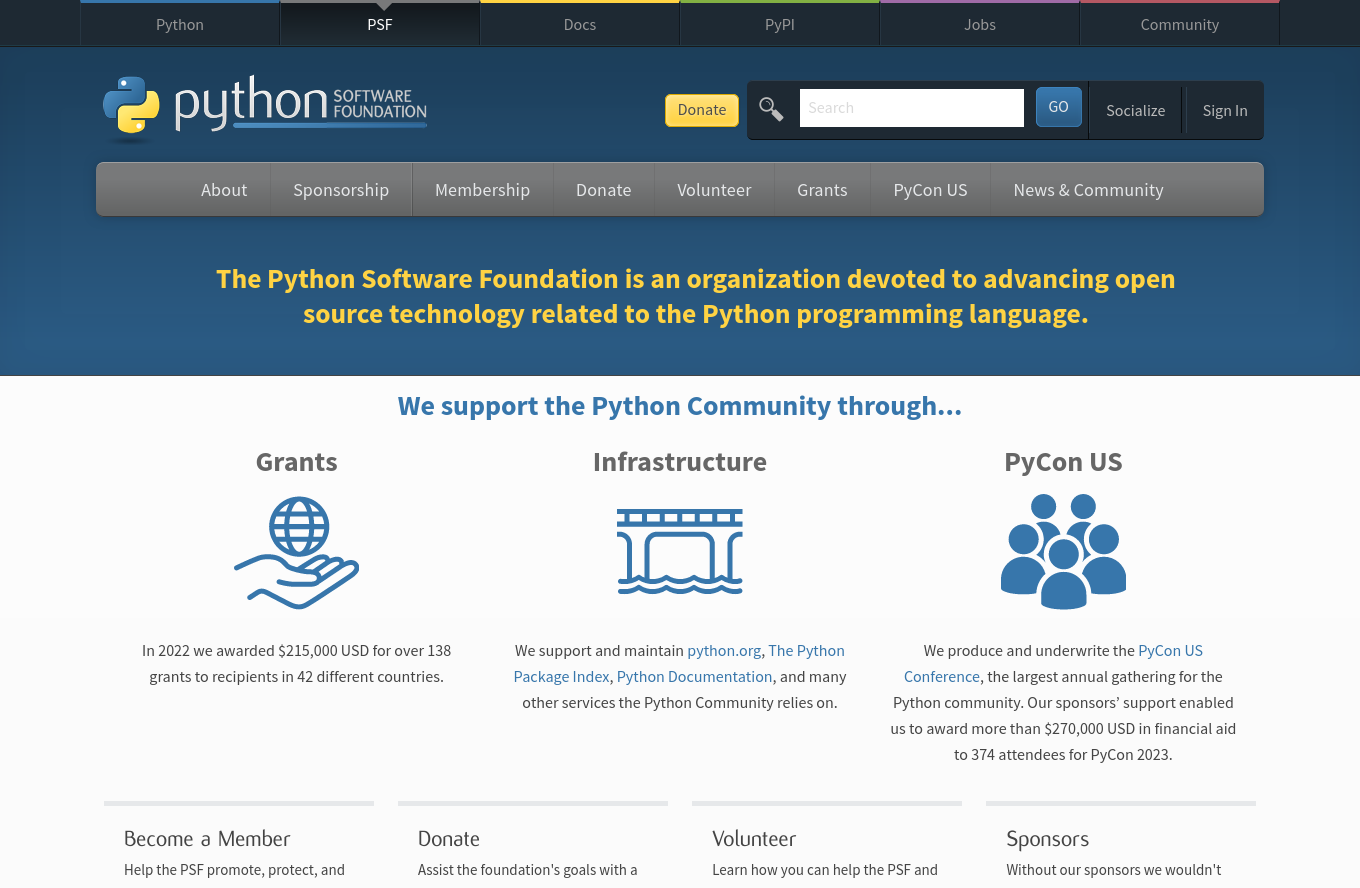Image resolution: width=1360 pixels, height=888 pixels.
Task: Open Grants in the main navigation
Action: coord(822,190)
